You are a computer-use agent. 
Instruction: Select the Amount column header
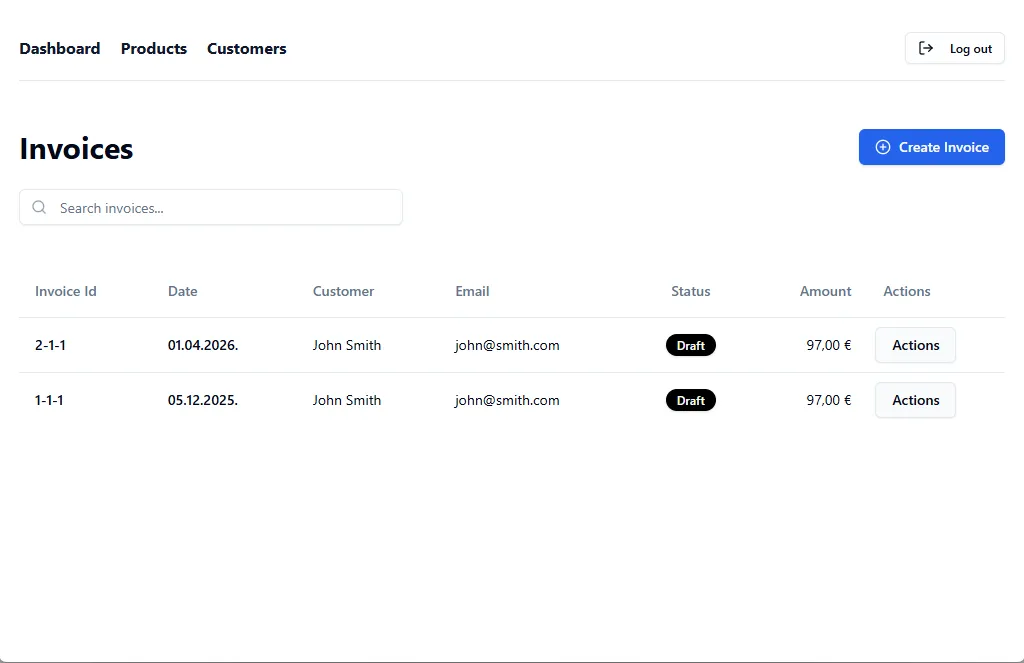825,291
